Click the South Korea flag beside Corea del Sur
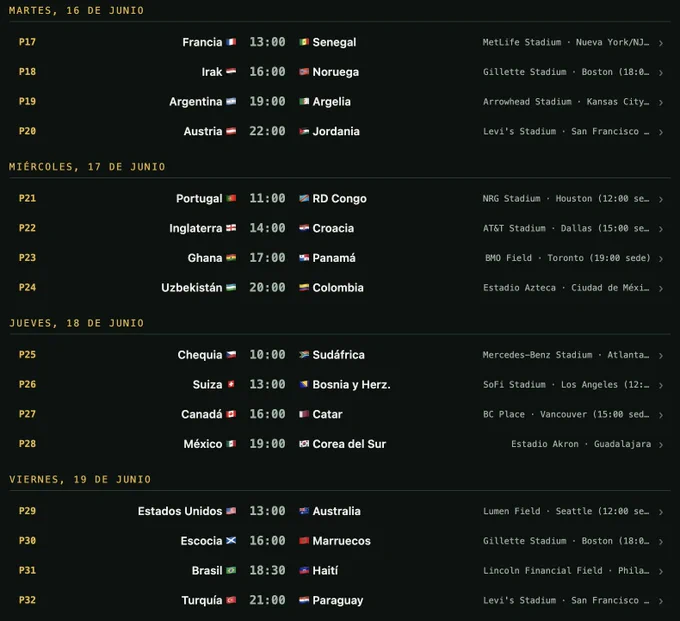This screenshot has width=680, height=621. [304, 444]
